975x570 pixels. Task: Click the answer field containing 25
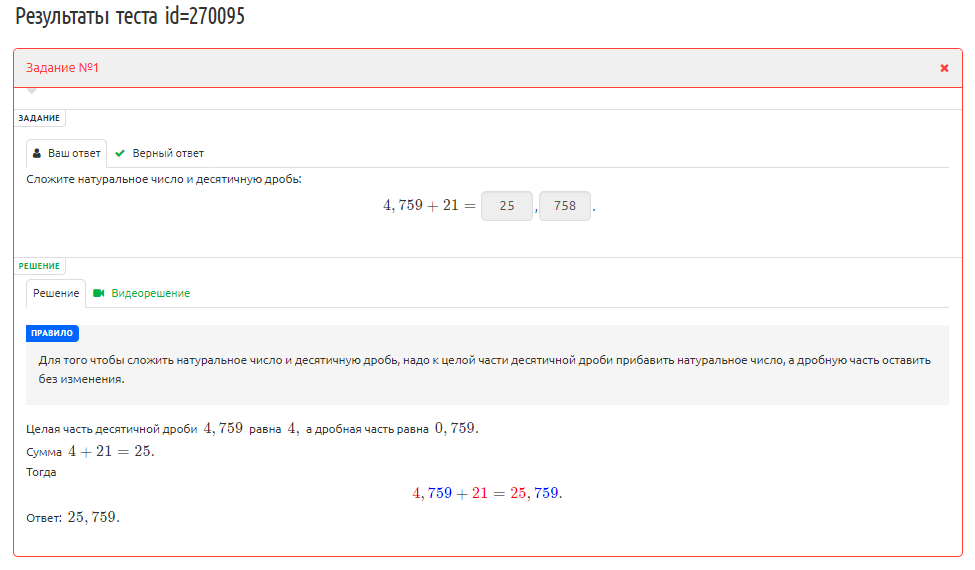pos(507,206)
